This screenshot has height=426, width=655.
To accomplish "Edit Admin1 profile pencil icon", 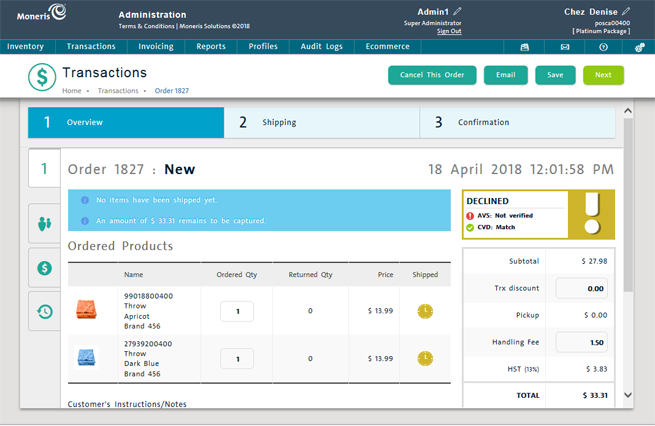I will (x=458, y=12).
